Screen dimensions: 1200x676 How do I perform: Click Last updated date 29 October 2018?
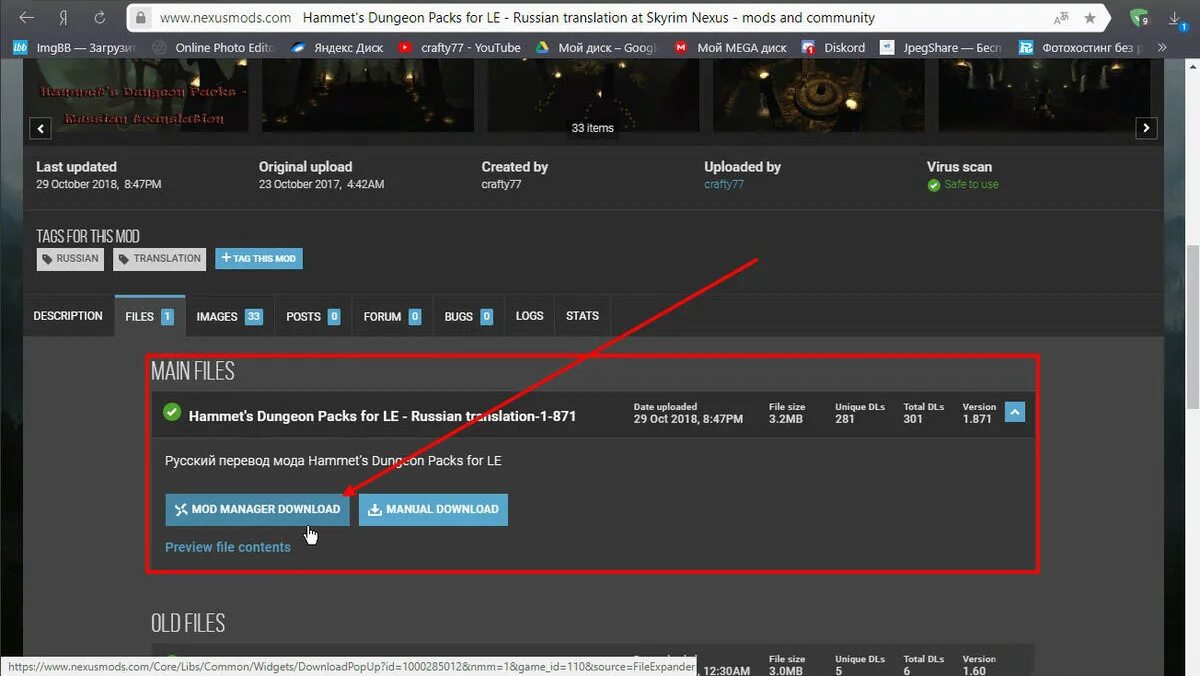coord(98,185)
